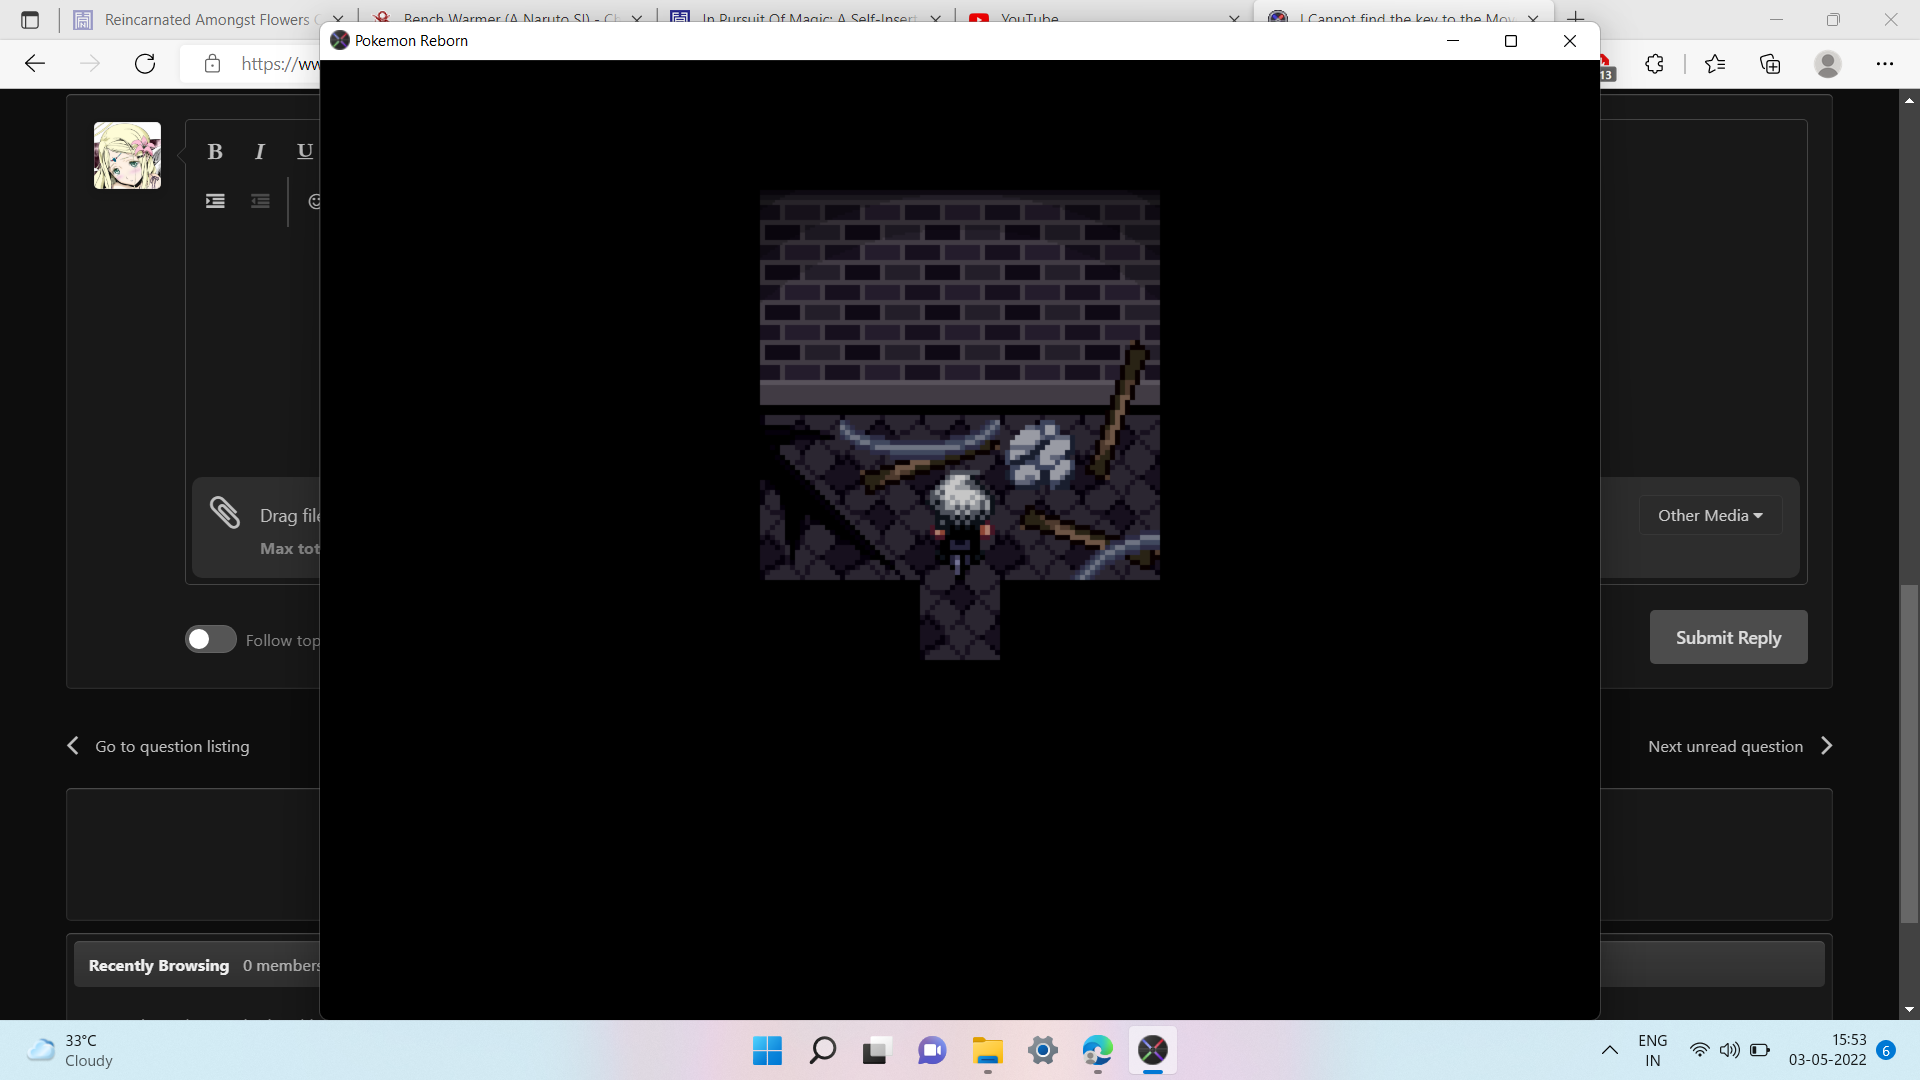The height and width of the screenshot is (1080, 1920).
Task: Open a new browser tab with plus
Action: 1575,19
